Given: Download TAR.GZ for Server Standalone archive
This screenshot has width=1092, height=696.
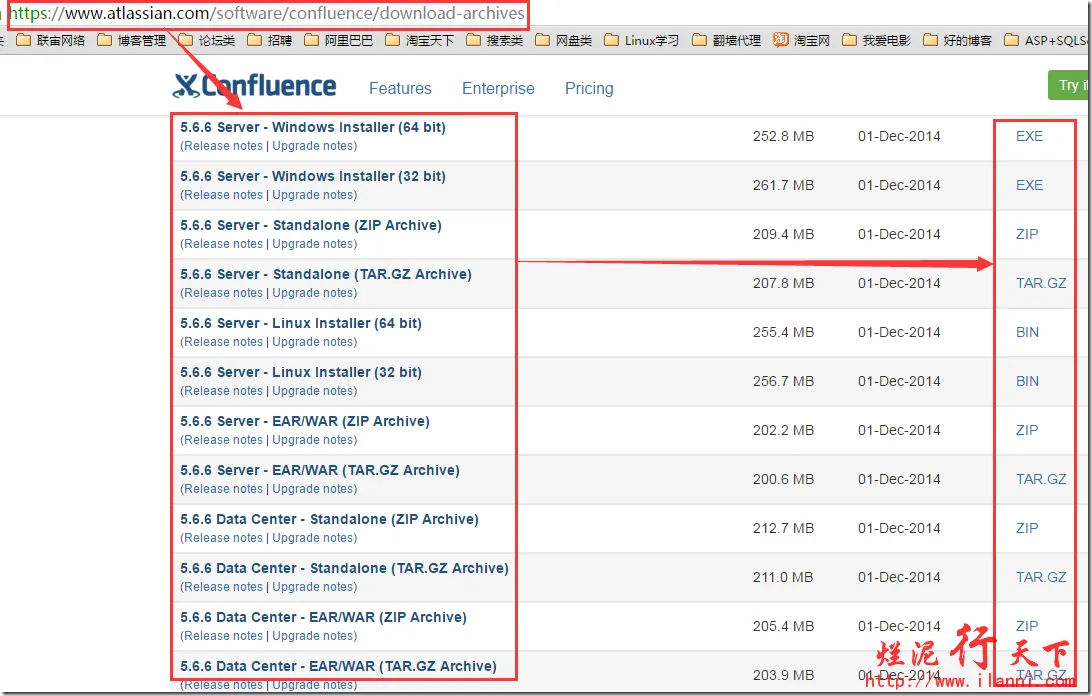Looking at the screenshot, I should (x=1041, y=283).
